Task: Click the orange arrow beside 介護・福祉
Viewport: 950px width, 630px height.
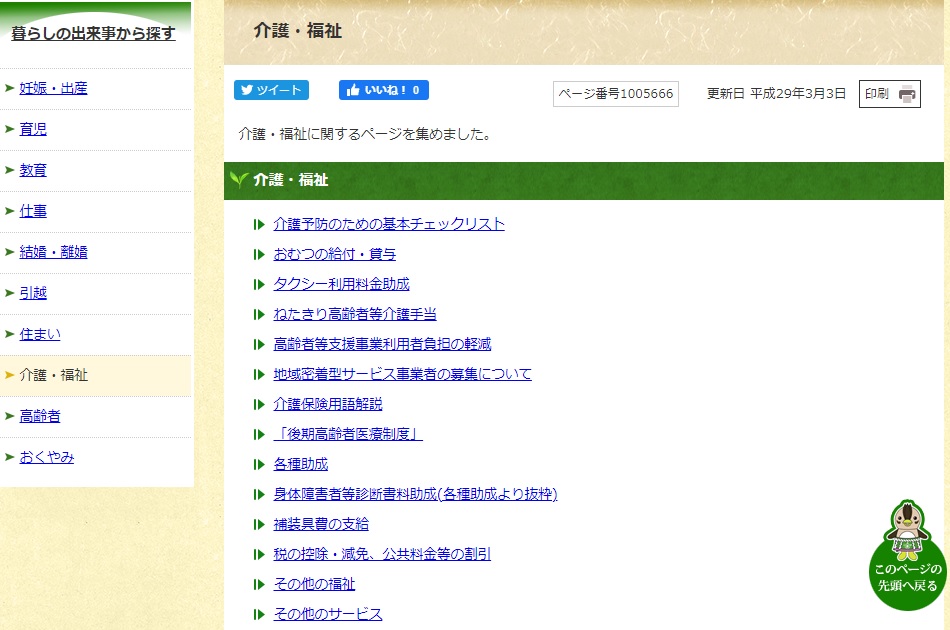Action: tap(10, 375)
